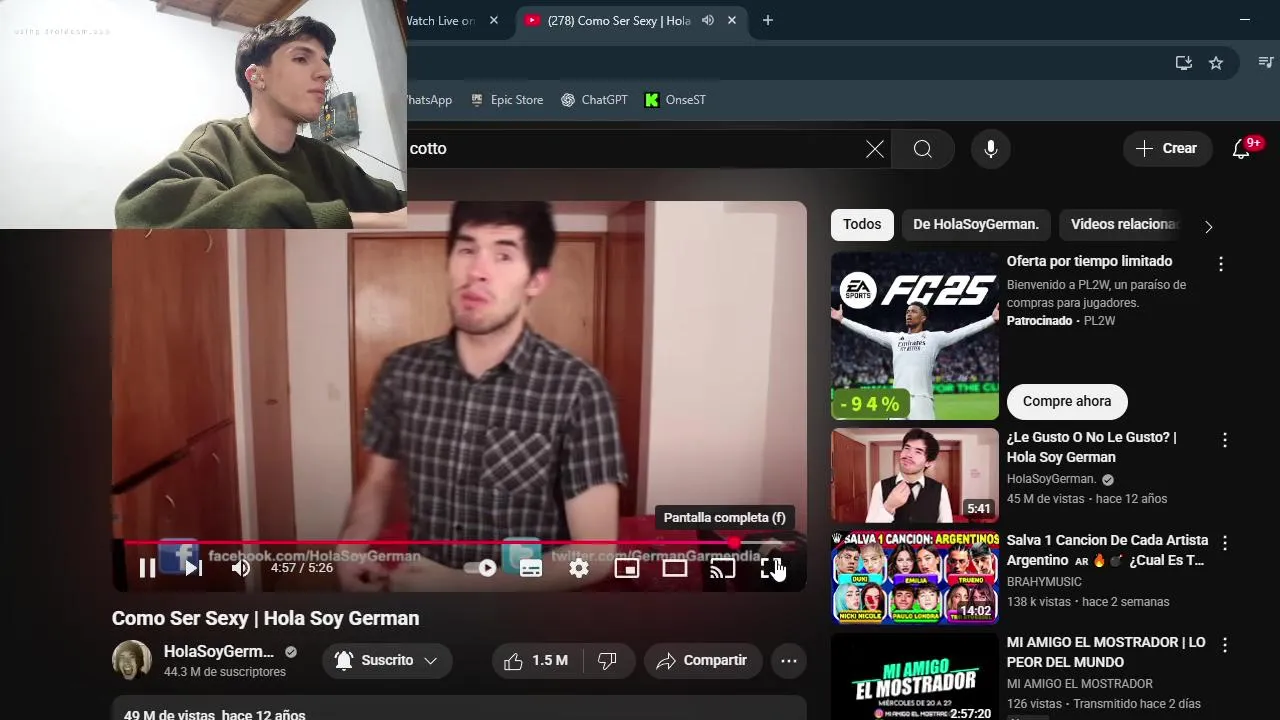Open the HolaSoyGerman channel avatar
Screen dimensions: 1280x720
pos(132,661)
